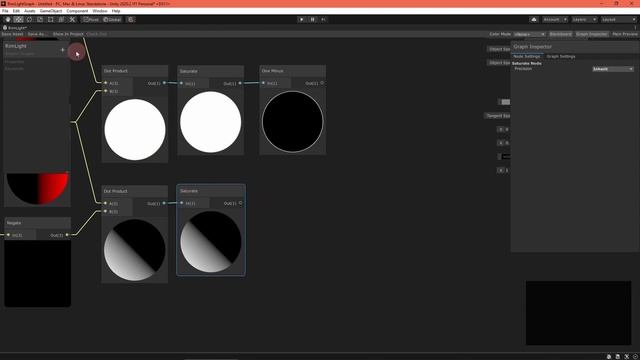Select the Scale tool
Viewport: 640px width, 360px height.
(40, 20)
